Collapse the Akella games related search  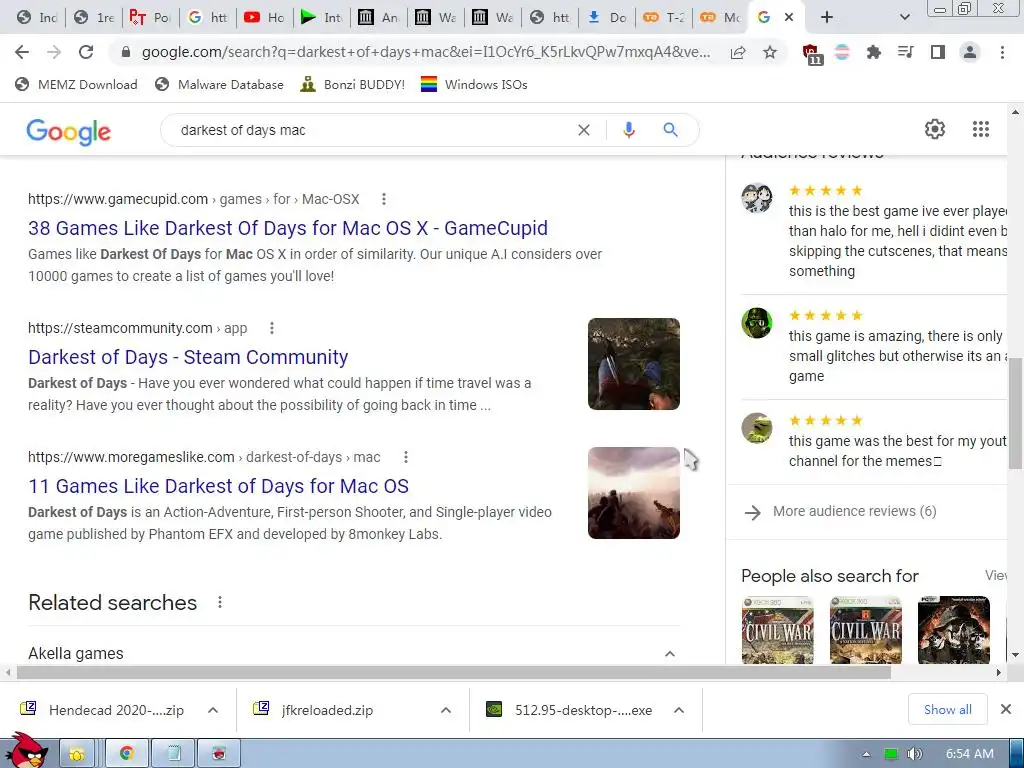(669, 654)
